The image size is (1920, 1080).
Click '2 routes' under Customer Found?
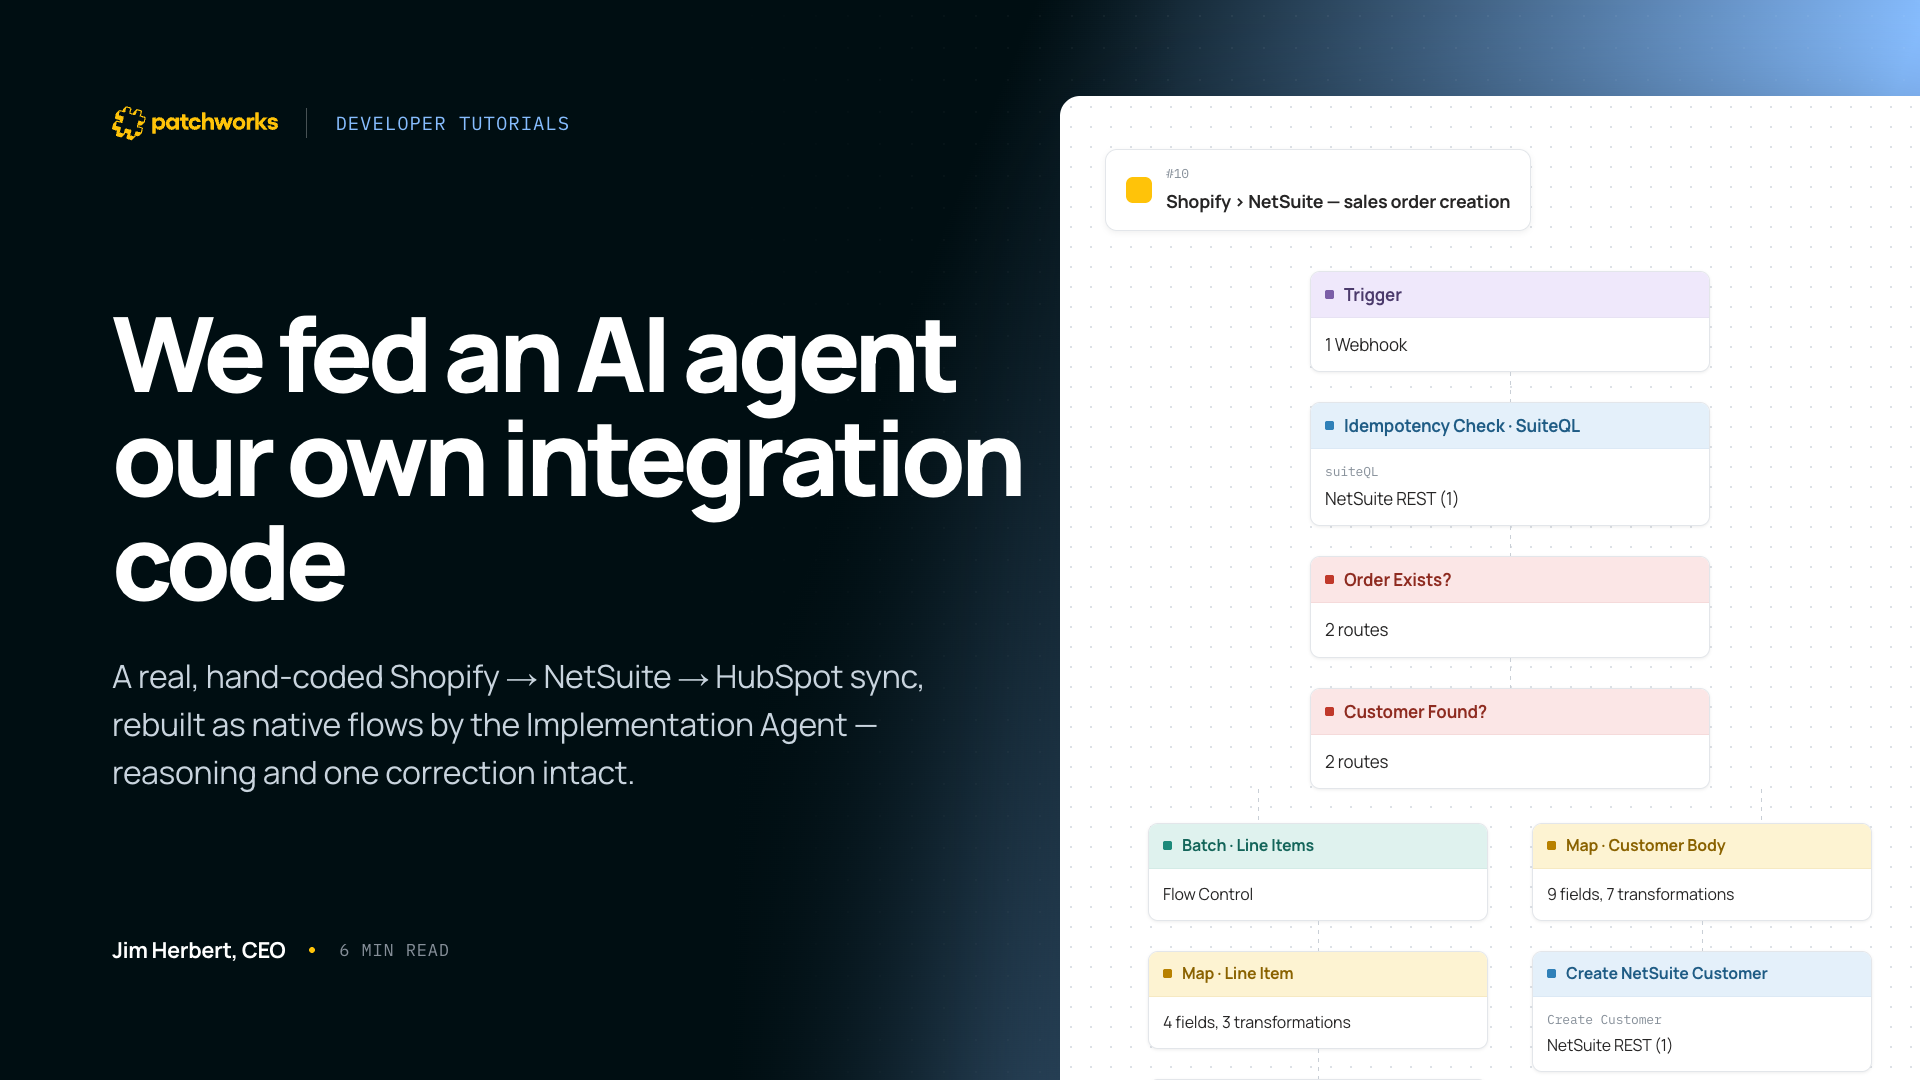coord(1356,762)
